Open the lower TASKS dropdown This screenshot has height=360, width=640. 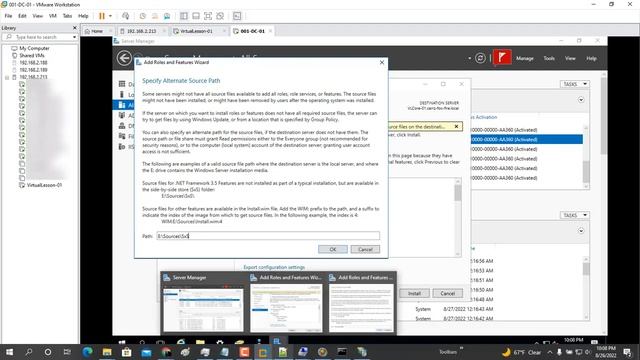tap(575, 215)
